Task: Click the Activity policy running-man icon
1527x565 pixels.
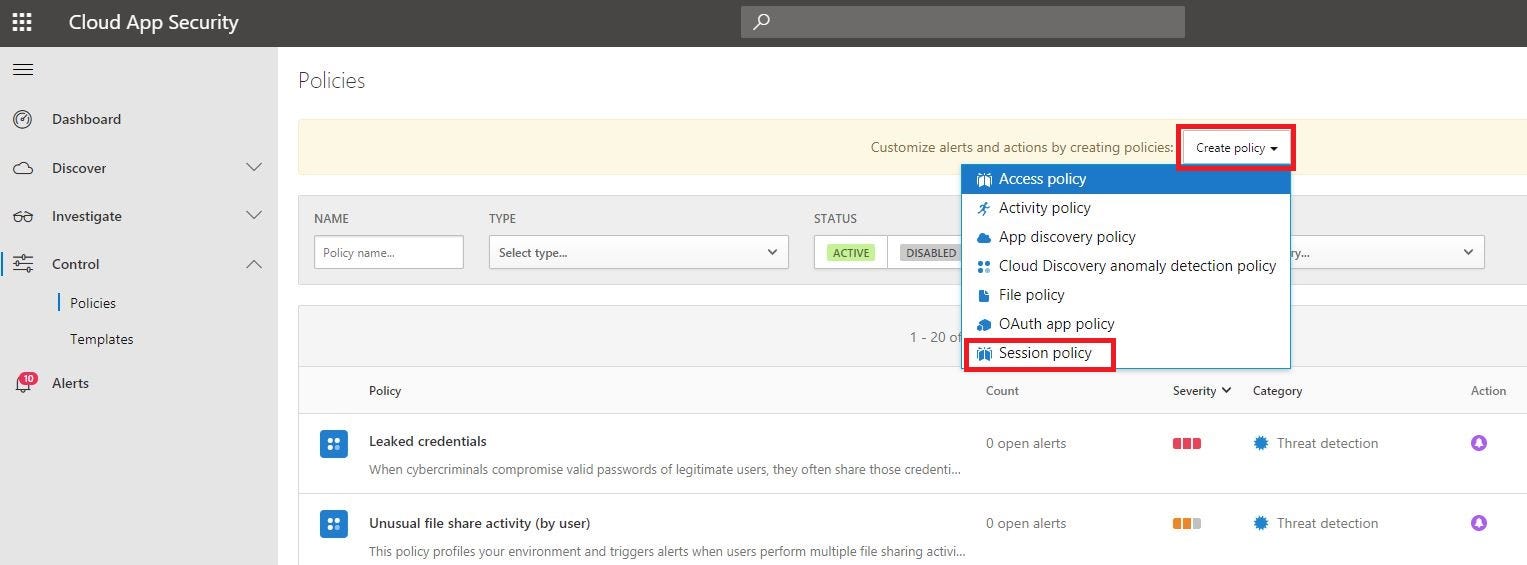Action: click(x=984, y=208)
